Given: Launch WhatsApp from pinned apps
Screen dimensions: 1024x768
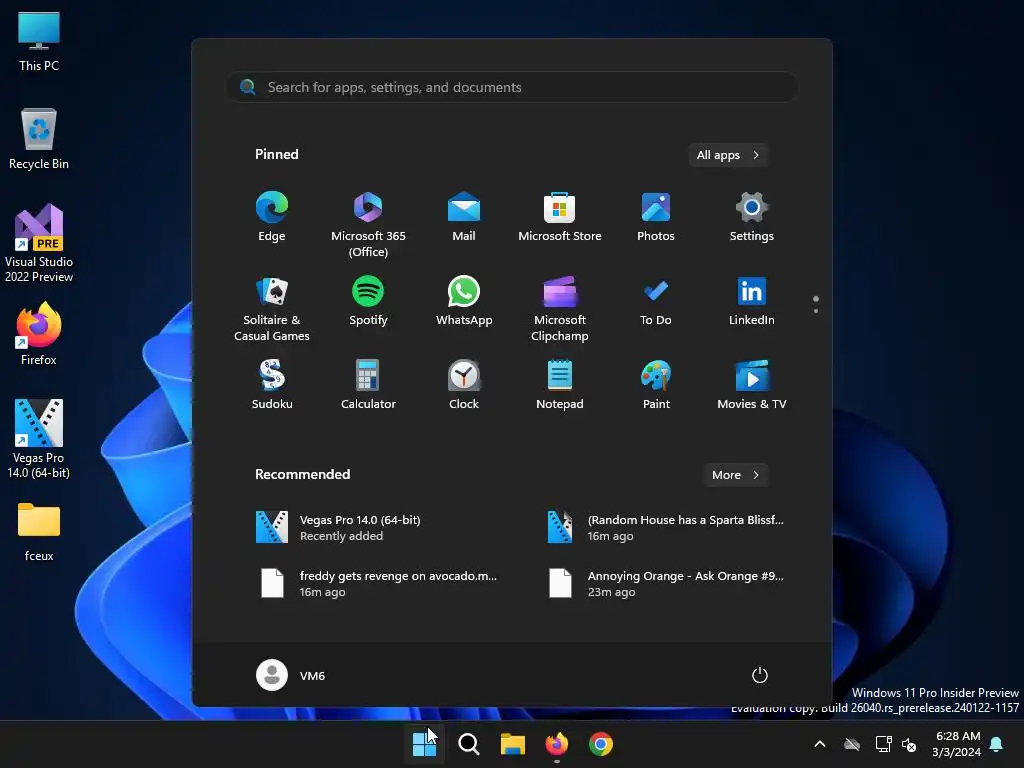Looking at the screenshot, I should pos(464,301).
